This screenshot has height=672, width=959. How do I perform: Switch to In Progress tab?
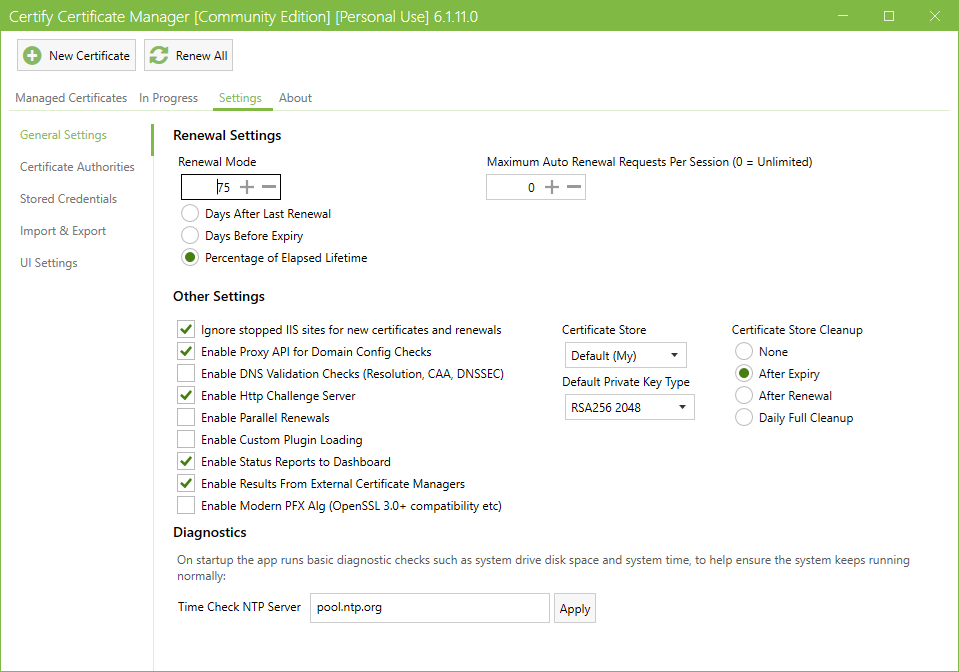coord(168,98)
